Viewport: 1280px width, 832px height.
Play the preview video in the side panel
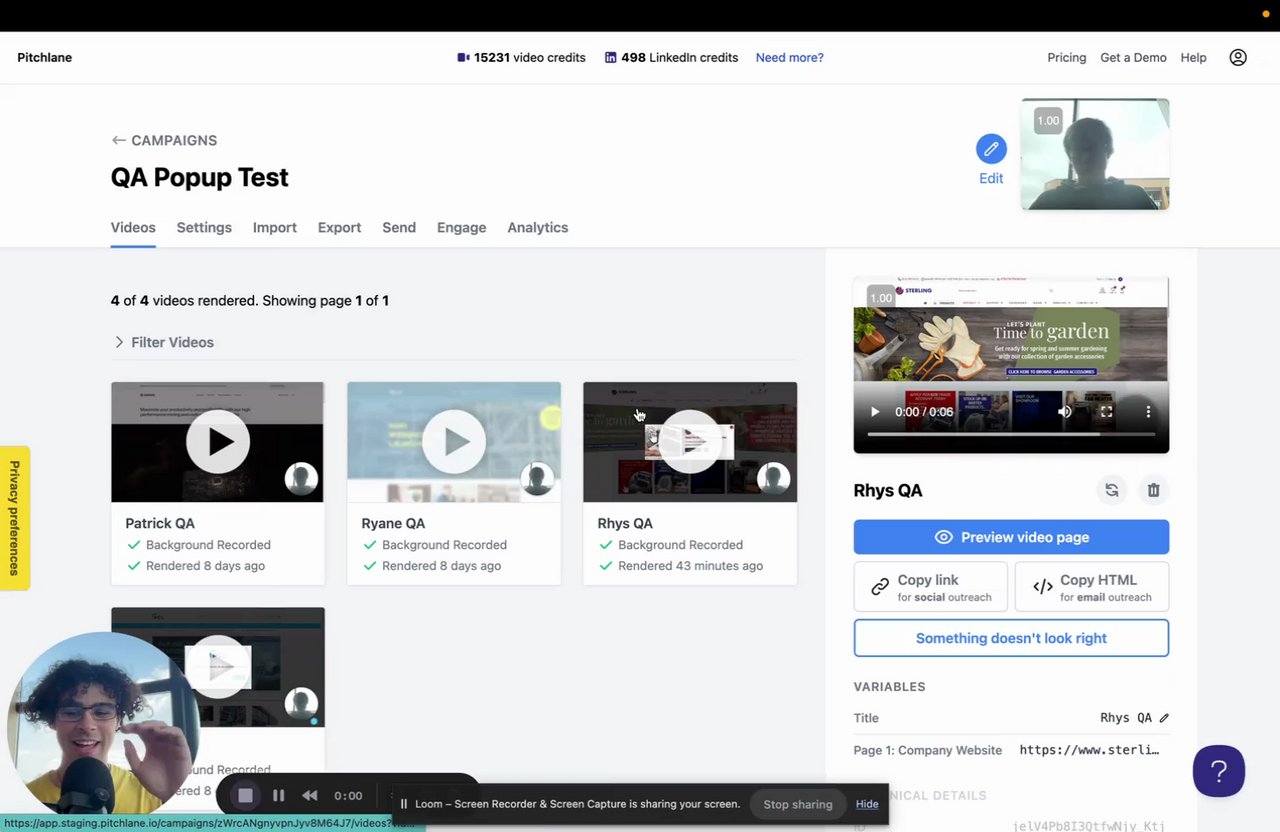coord(875,412)
